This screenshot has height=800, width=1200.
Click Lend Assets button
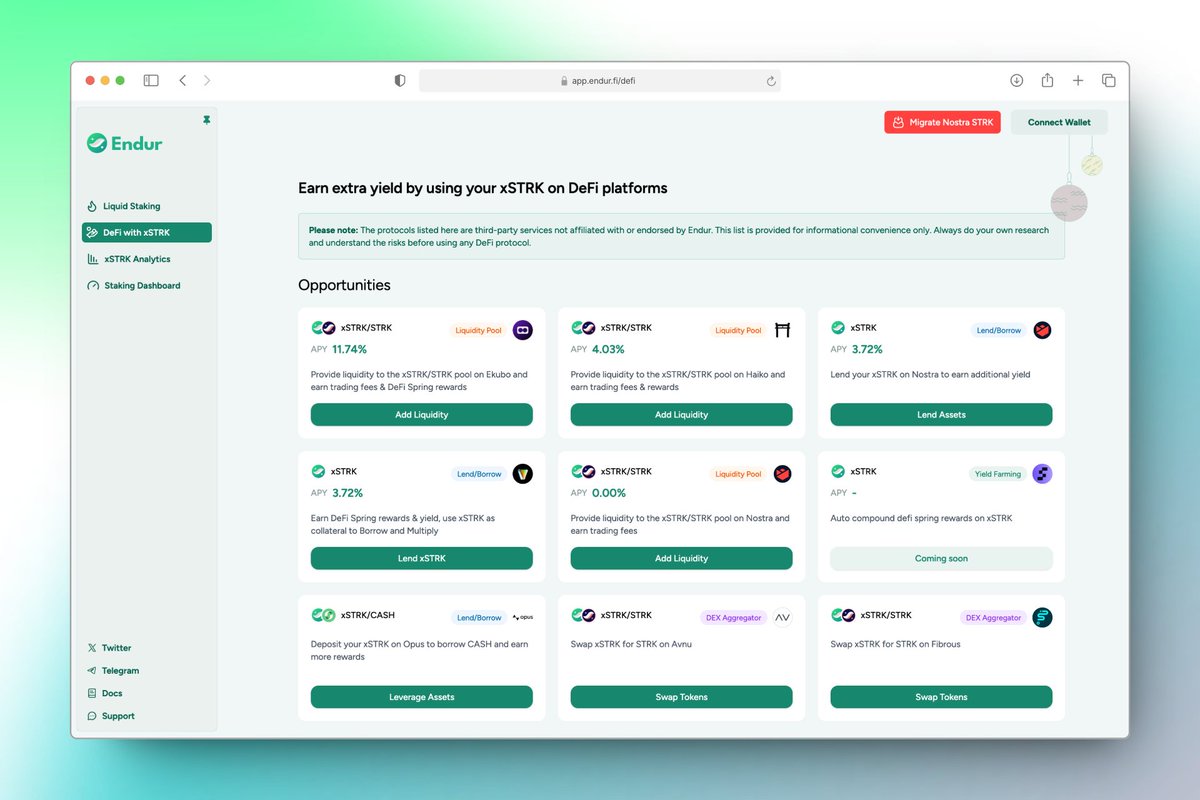coord(941,415)
